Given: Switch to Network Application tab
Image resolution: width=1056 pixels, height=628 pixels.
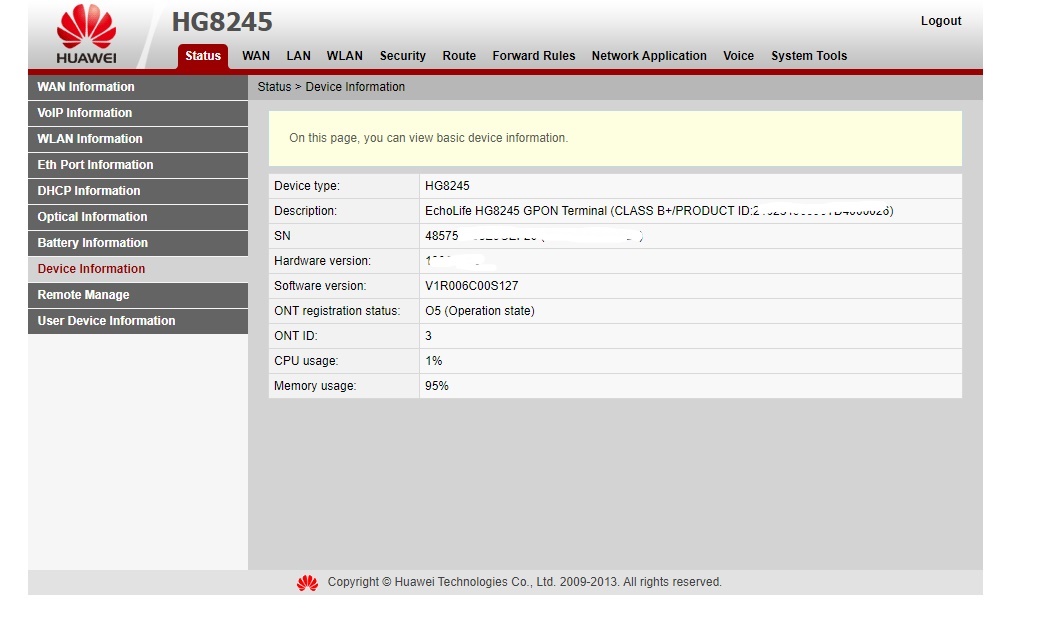Looking at the screenshot, I should pos(649,56).
